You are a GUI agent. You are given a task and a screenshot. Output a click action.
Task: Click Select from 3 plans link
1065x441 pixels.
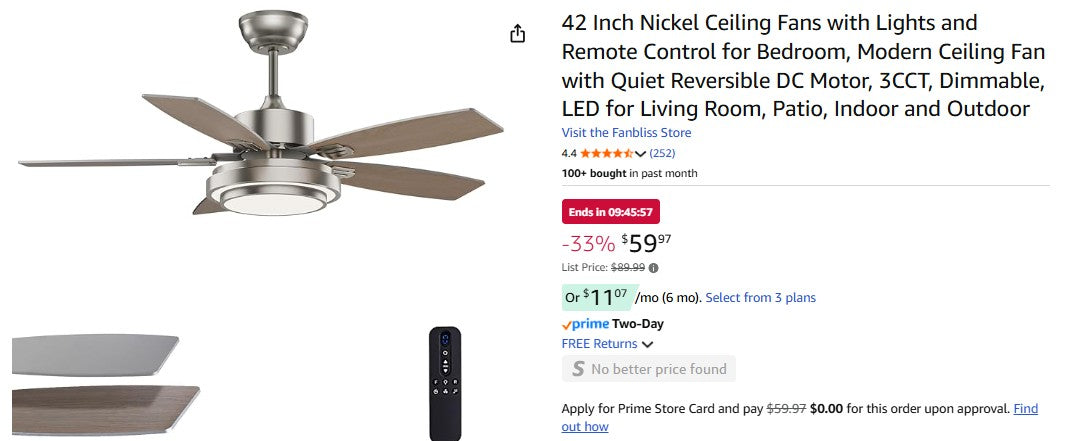760,298
